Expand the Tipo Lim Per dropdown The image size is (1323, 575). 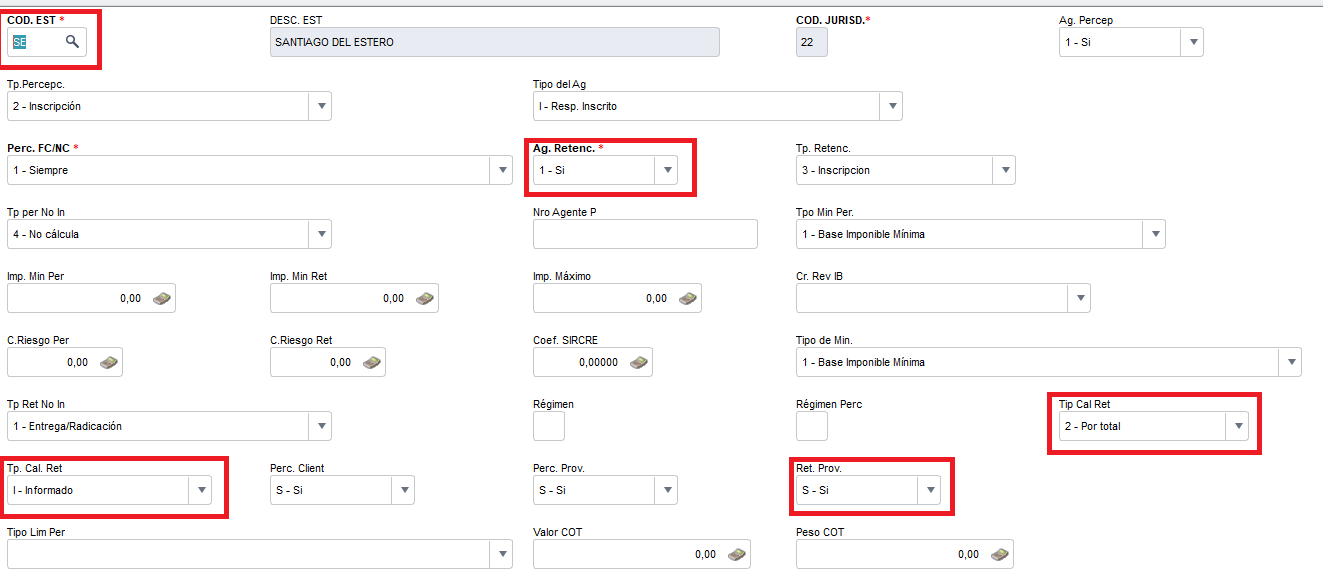pyautogui.click(x=501, y=554)
